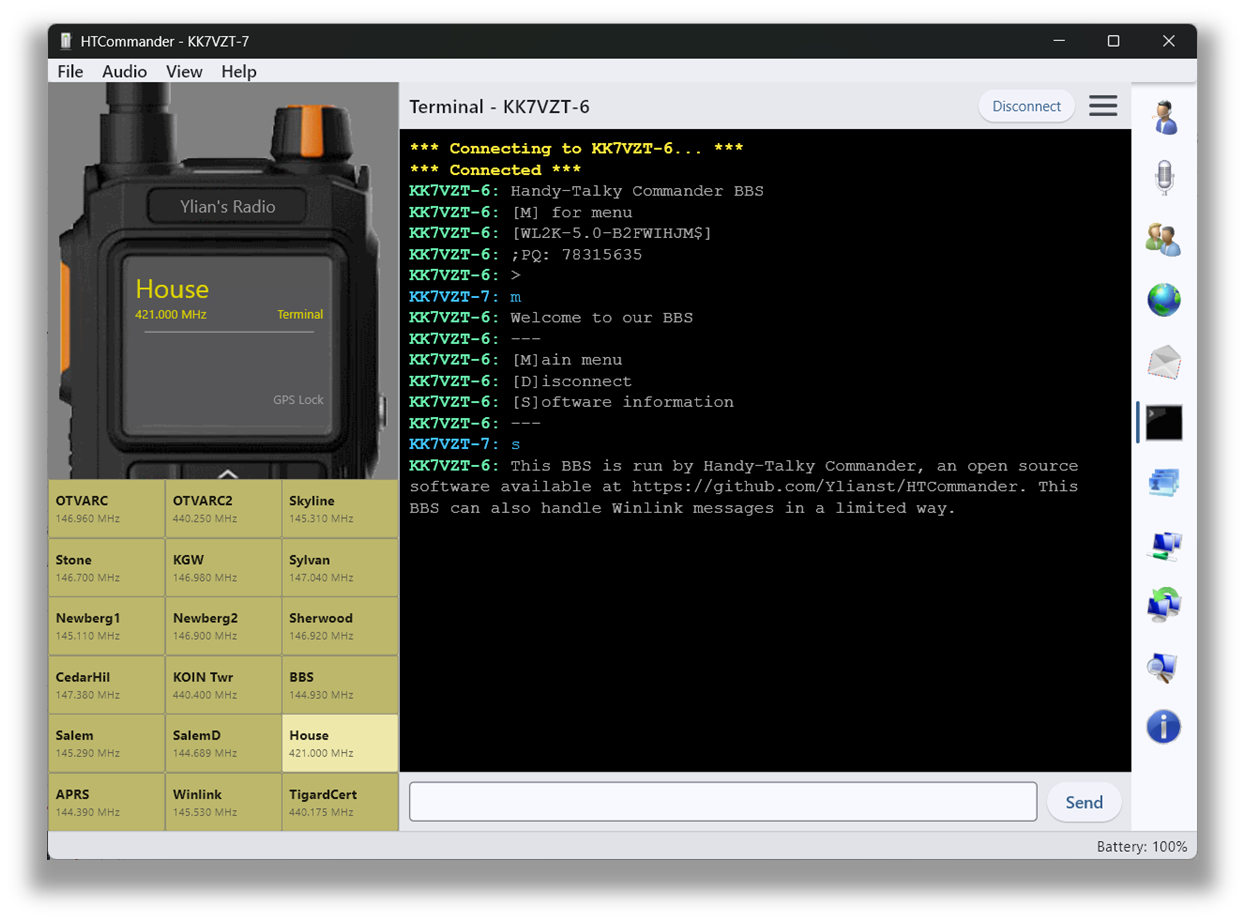Open the networked computers sidebar icon
The width and height of the screenshot is (1245, 921).
pyautogui.click(x=1164, y=545)
